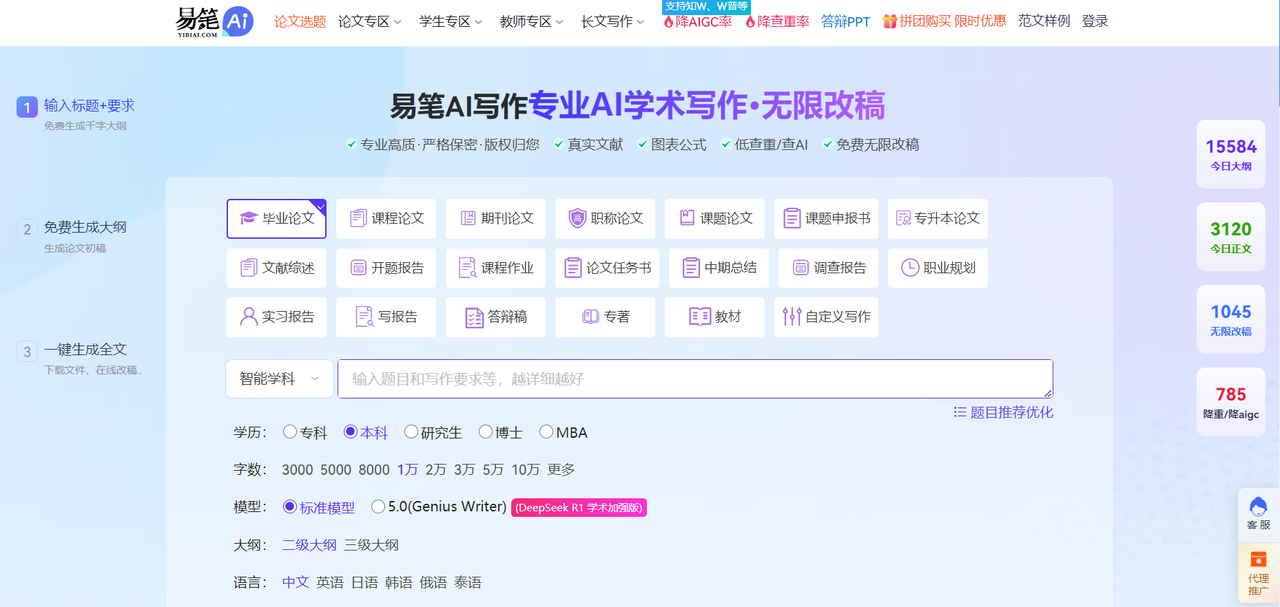Screen dimensions: 1280x607
Task: Click the 无限改稿 1045 stat card
Action: pos(1231,320)
